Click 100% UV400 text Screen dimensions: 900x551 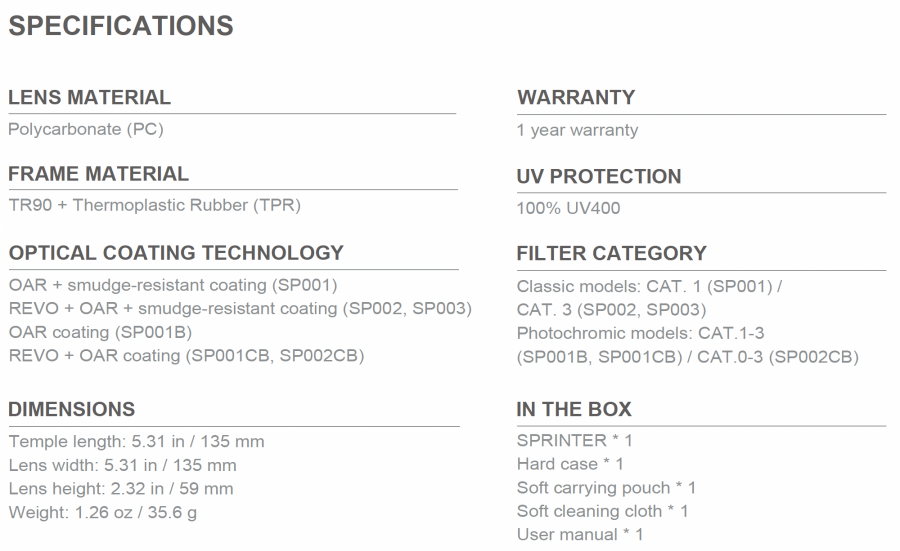(x=568, y=208)
